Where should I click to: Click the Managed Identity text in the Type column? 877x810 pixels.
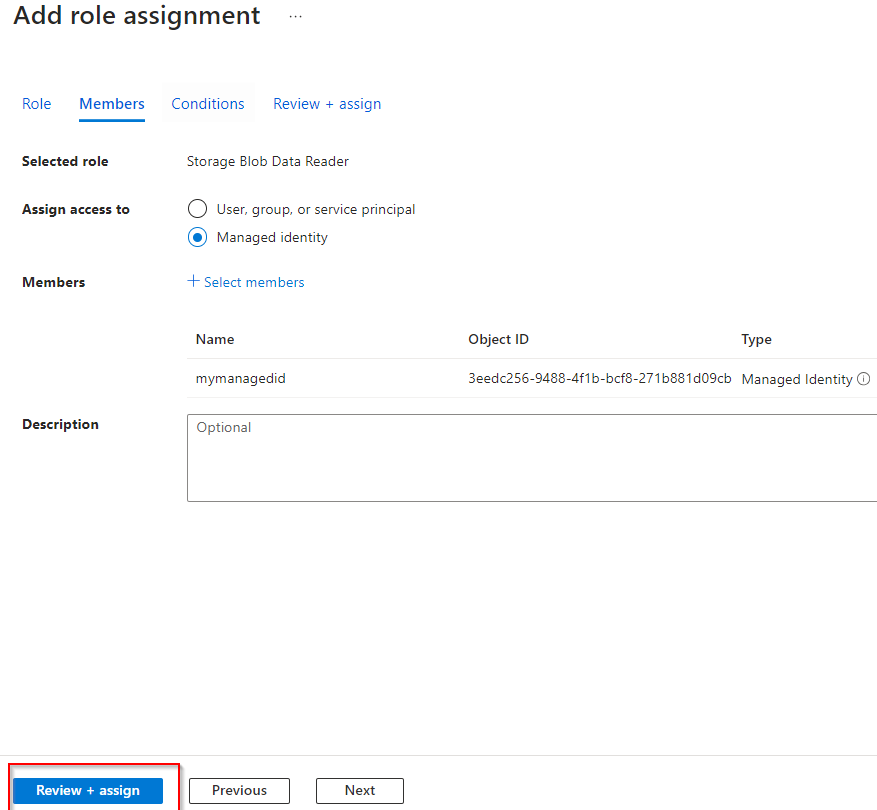click(x=796, y=380)
